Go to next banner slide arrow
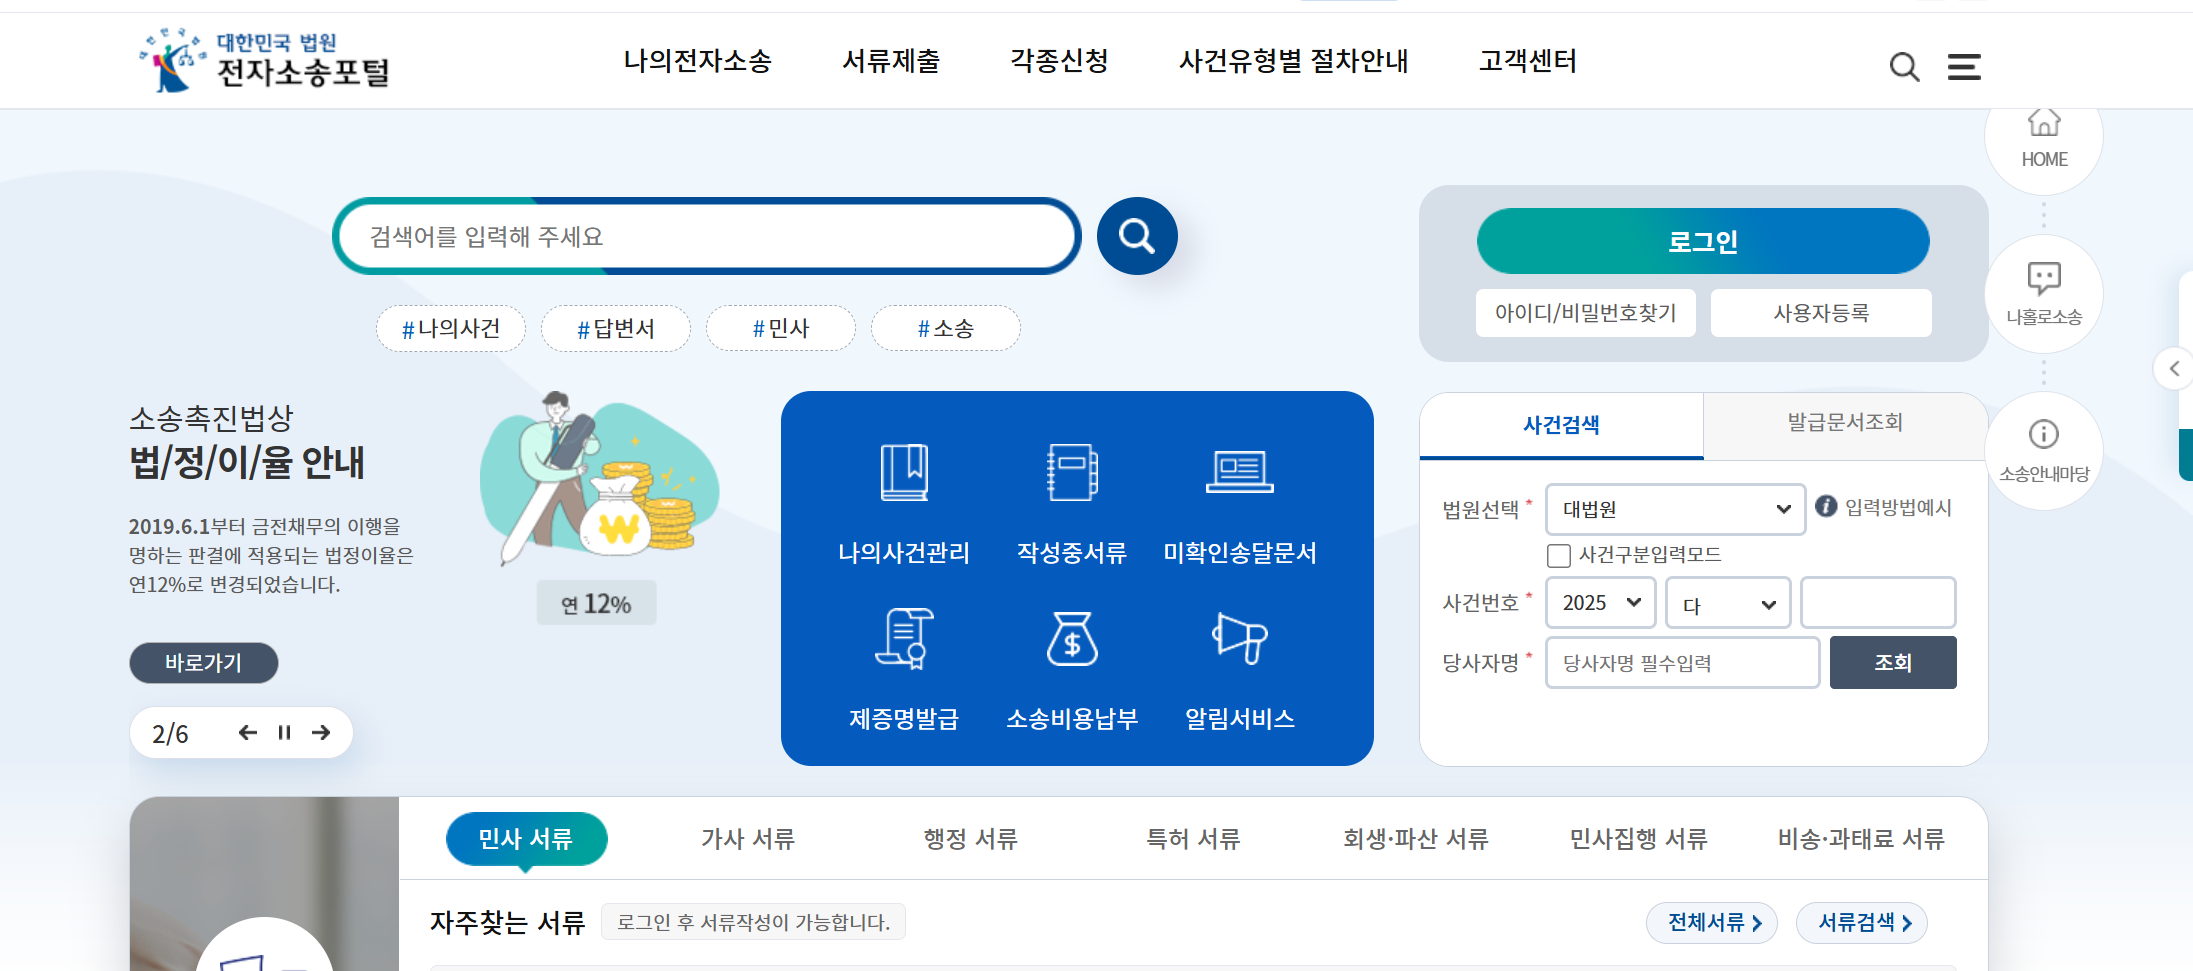The width and height of the screenshot is (2193, 971). (321, 733)
